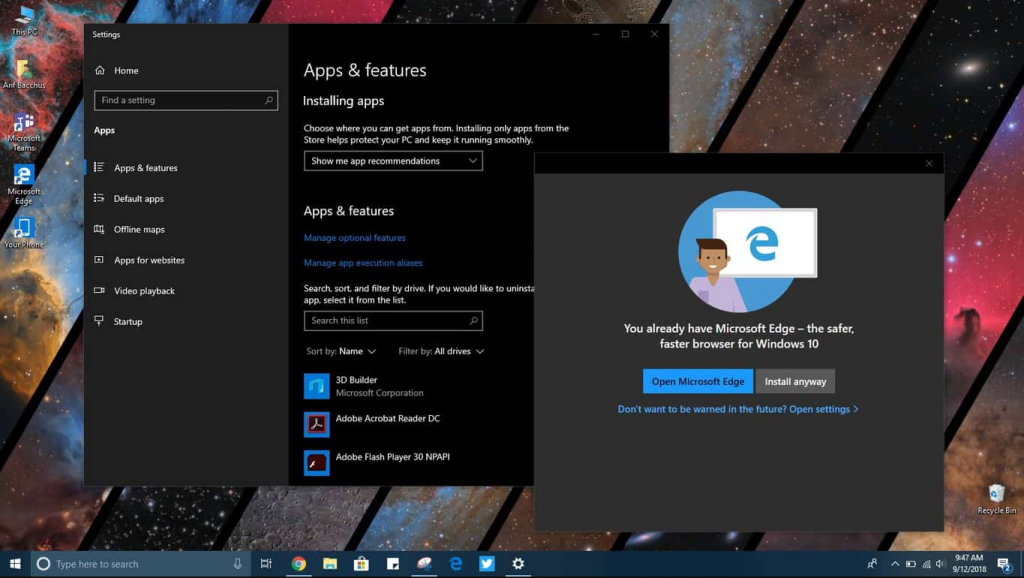
Task: Expand the Show me app recommendations dropdown
Action: 393,161
